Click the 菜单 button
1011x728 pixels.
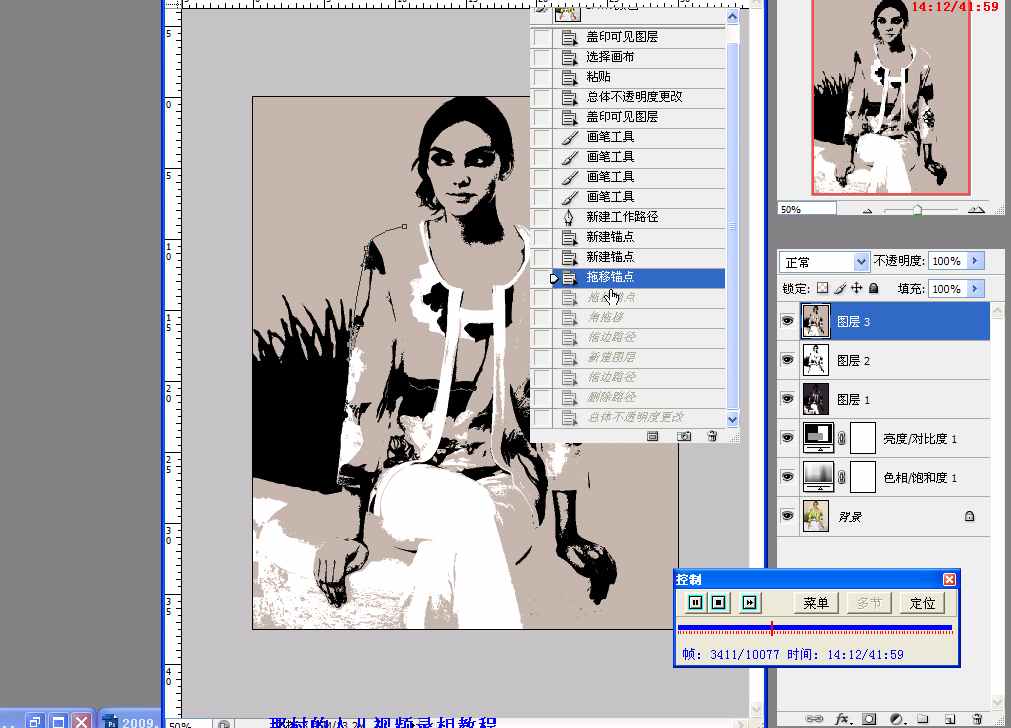click(816, 603)
